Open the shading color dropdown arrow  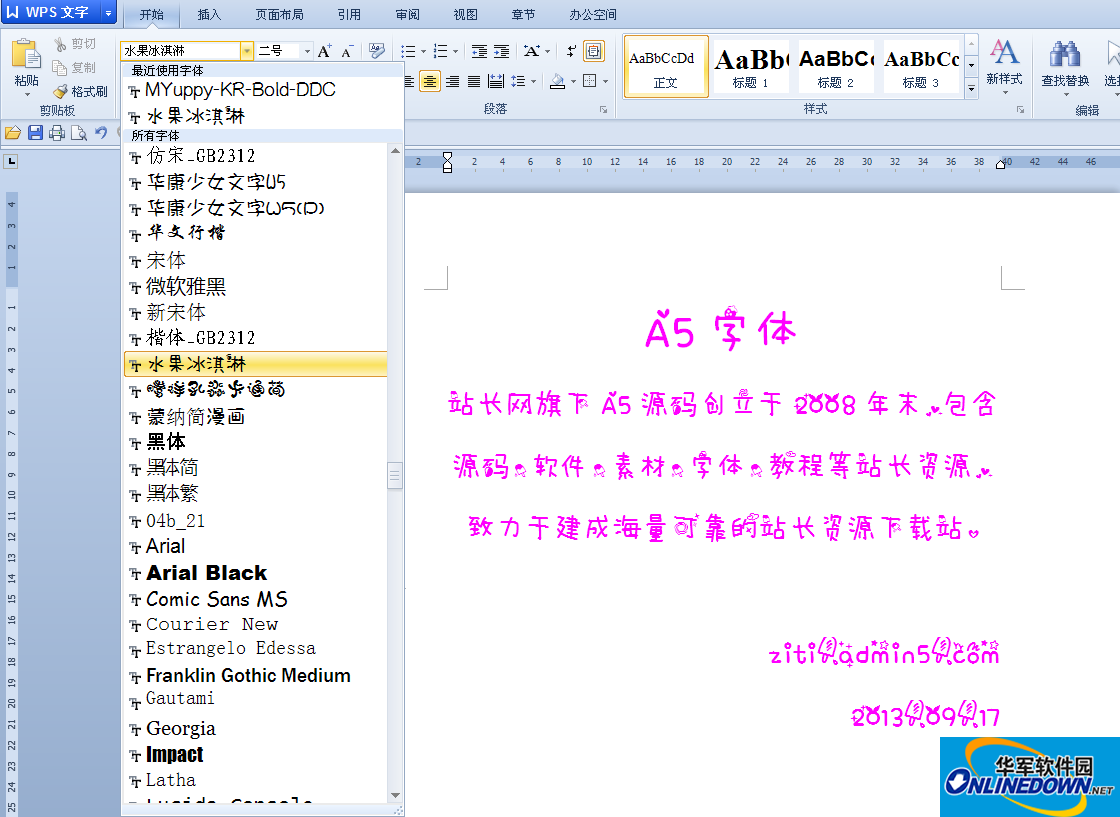click(573, 81)
